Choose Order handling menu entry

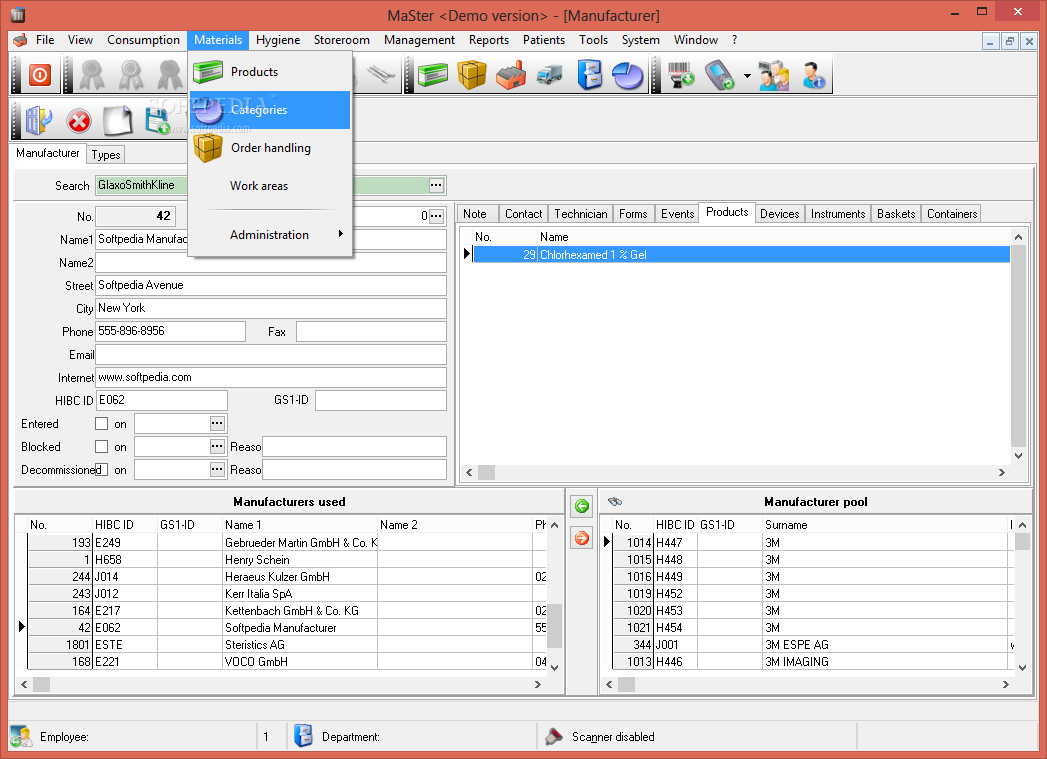[x=270, y=148]
